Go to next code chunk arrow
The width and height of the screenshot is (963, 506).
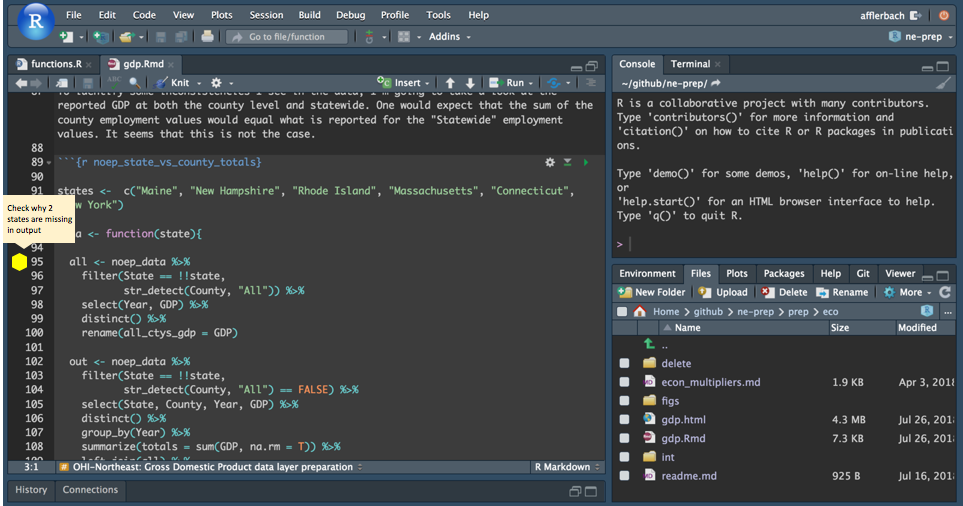click(x=470, y=83)
